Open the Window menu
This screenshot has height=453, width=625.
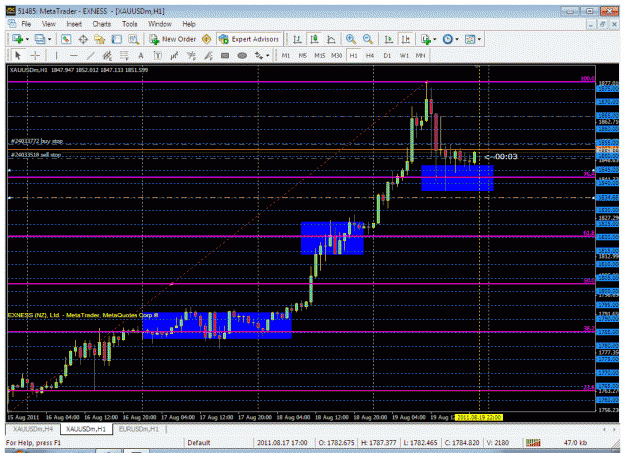pos(159,24)
